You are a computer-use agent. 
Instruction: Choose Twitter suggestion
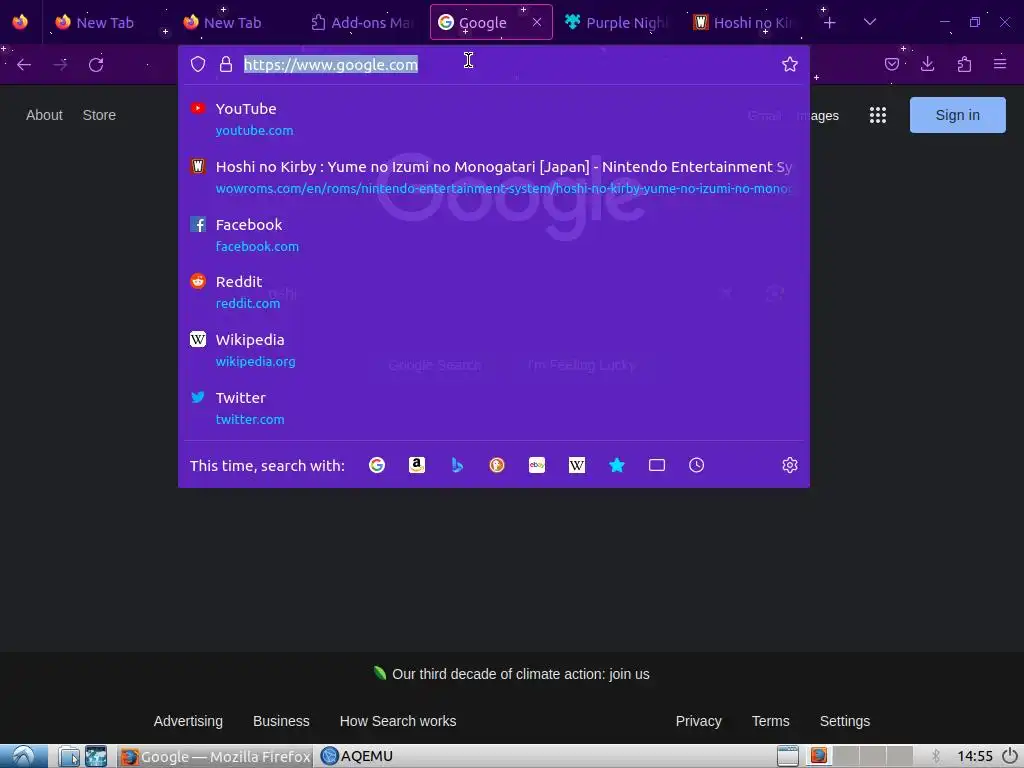494,408
